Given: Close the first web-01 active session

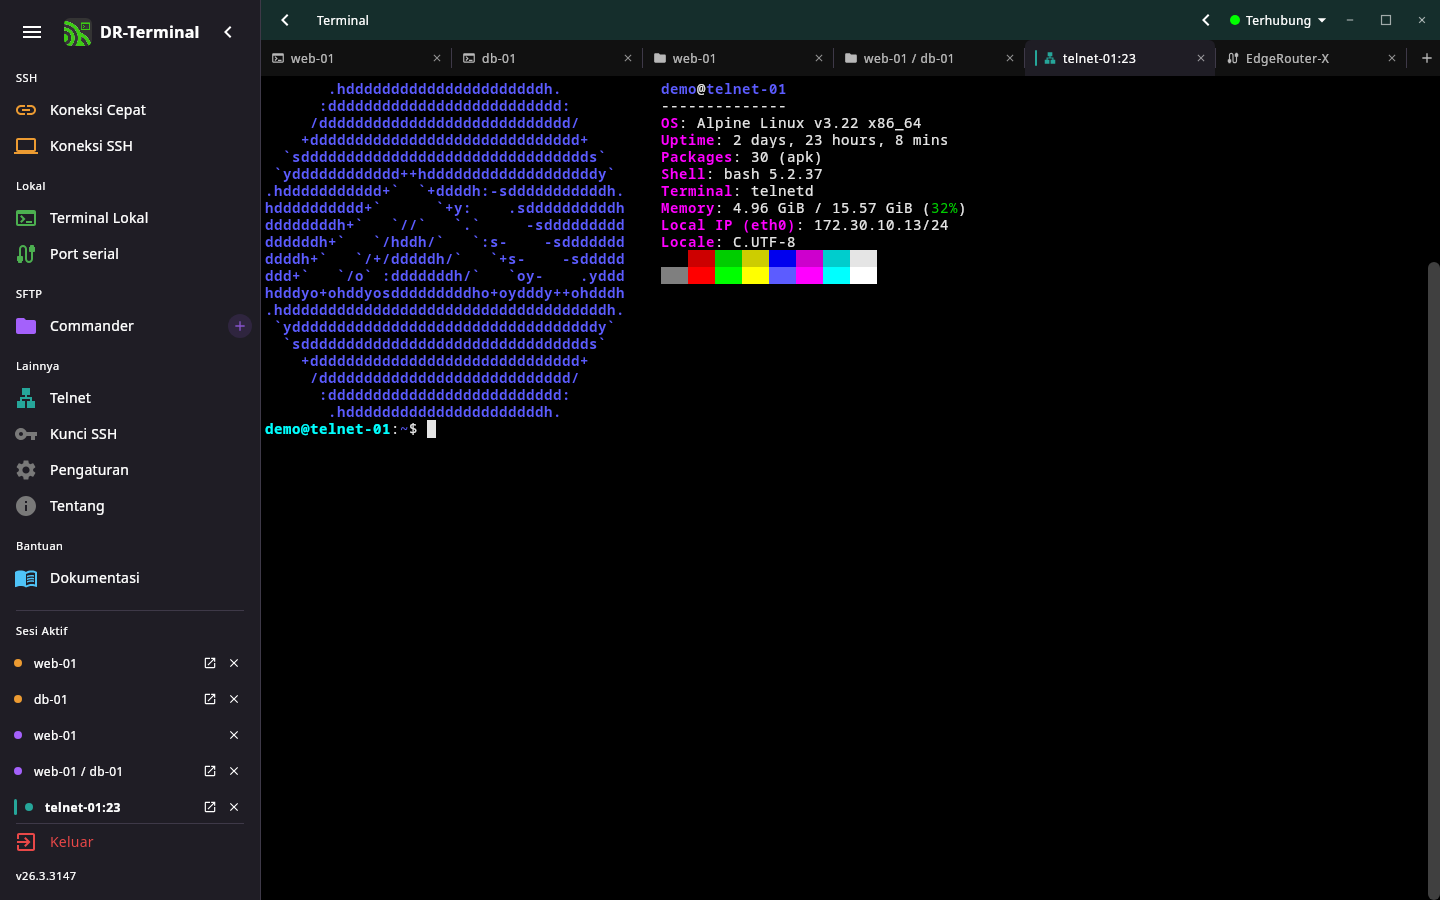Looking at the screenshot, I should [234, 663].
